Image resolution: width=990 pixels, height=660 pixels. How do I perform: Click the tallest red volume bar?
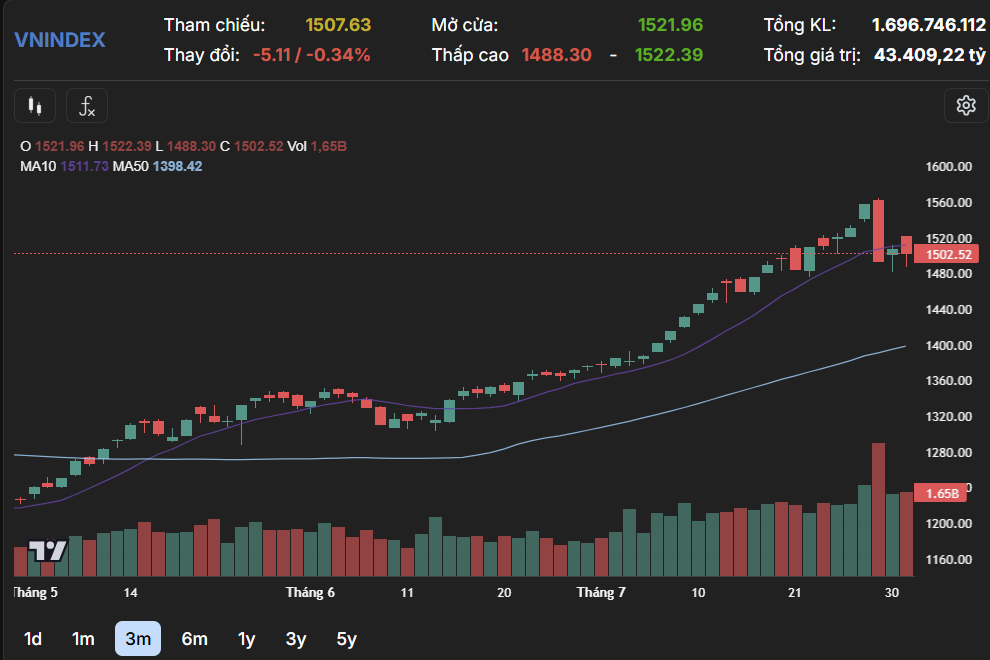[x=878, y=510]
